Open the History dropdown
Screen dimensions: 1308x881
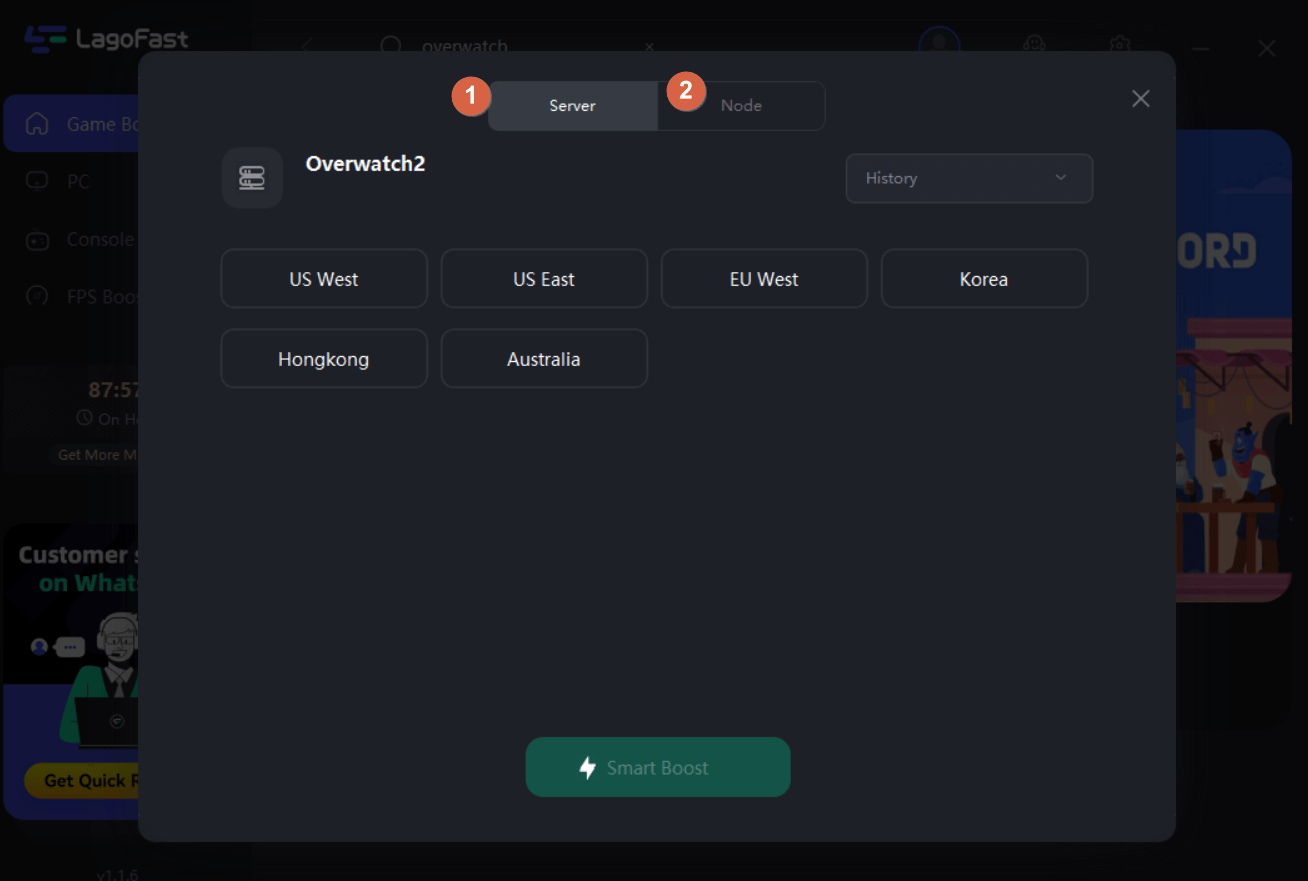(969, 178)
